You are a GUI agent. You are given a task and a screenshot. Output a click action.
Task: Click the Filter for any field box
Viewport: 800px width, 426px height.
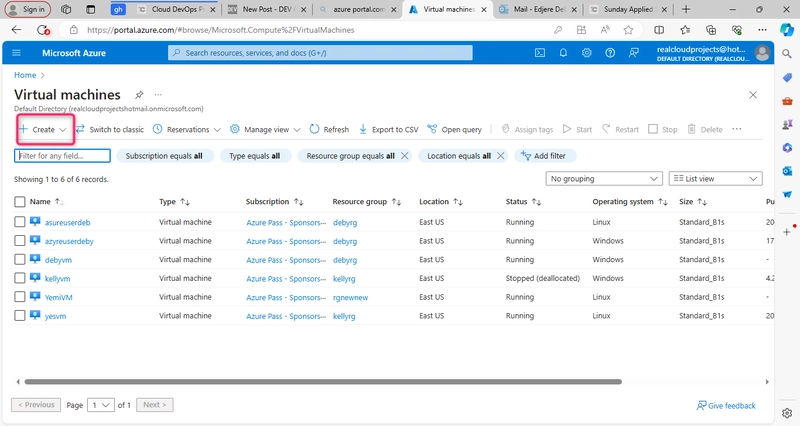[x=62, y=156]
